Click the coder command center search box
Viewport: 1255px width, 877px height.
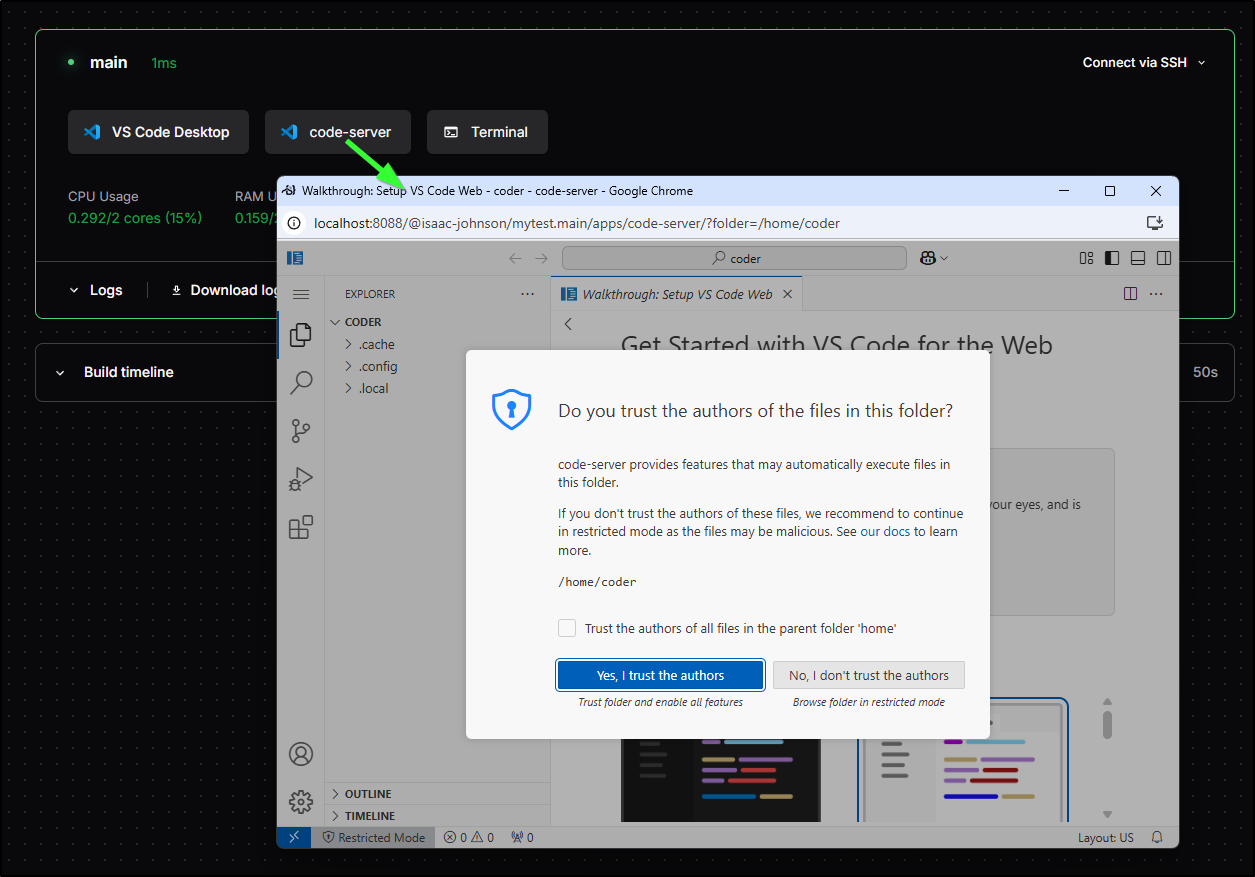tap(735, 258)
